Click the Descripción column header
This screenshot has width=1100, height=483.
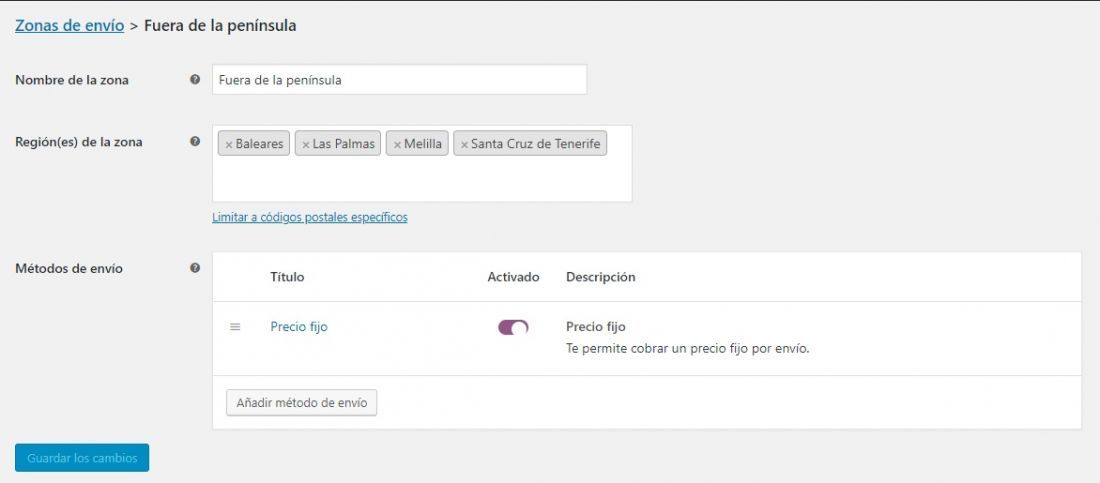tap(601, 277)
